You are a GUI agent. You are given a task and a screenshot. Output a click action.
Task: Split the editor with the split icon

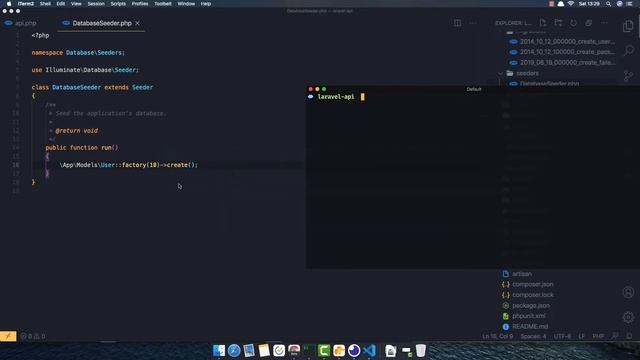point(458,23)
